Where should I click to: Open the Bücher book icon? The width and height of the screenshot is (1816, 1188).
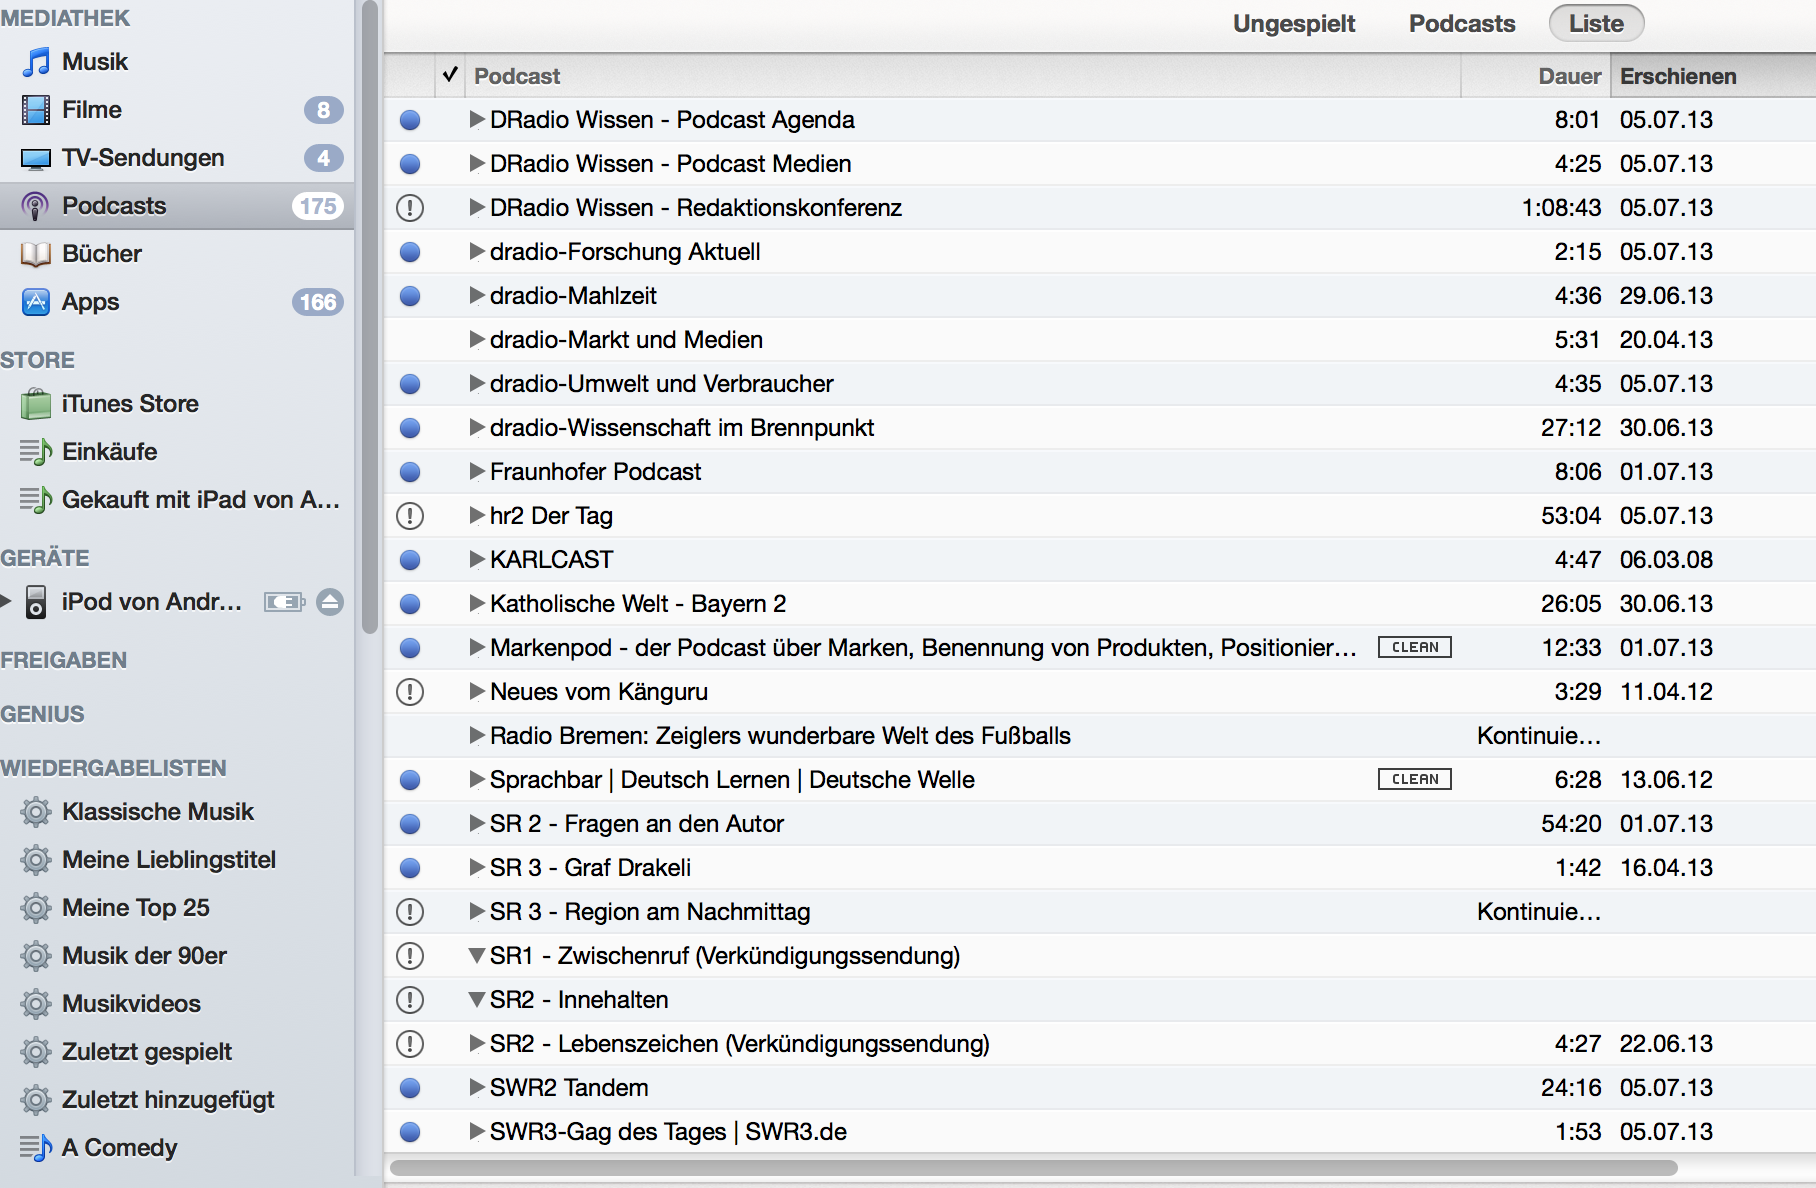[36, 254]
